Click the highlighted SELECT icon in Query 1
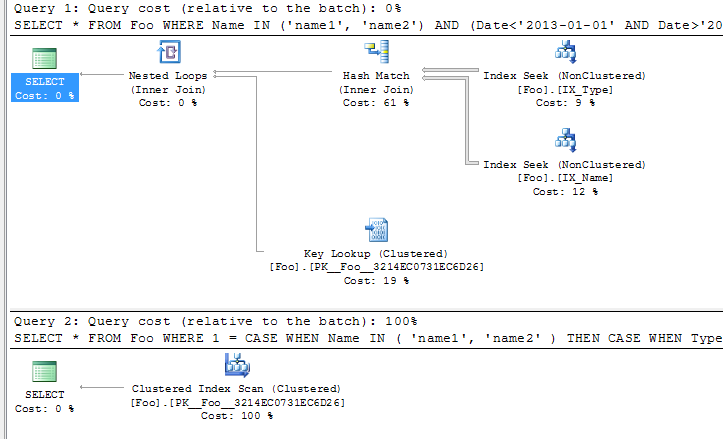Screen dimensions: 723x439 [45, 59]
